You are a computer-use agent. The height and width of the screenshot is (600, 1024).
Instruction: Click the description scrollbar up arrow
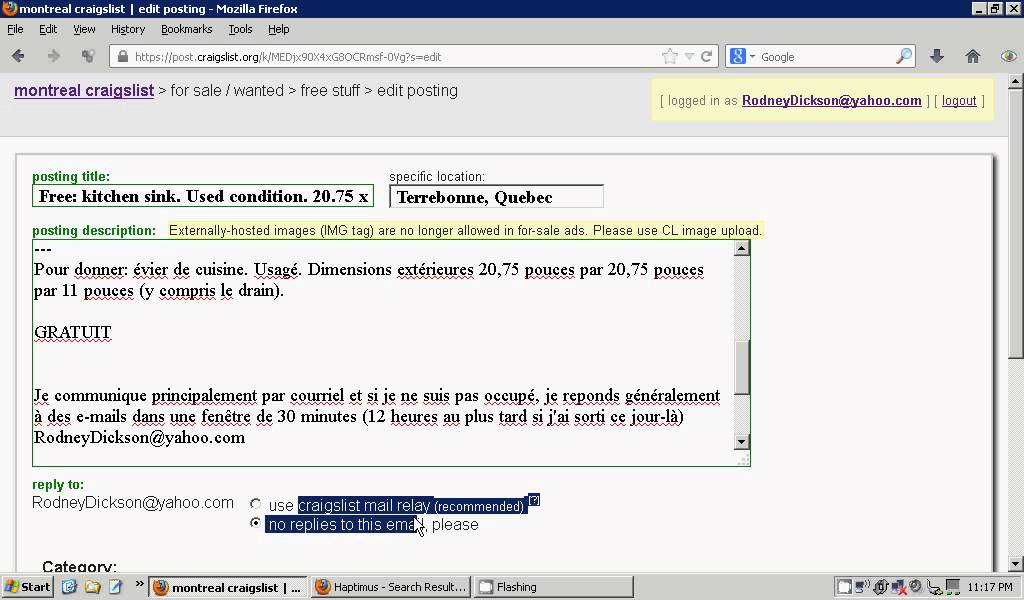741,248
